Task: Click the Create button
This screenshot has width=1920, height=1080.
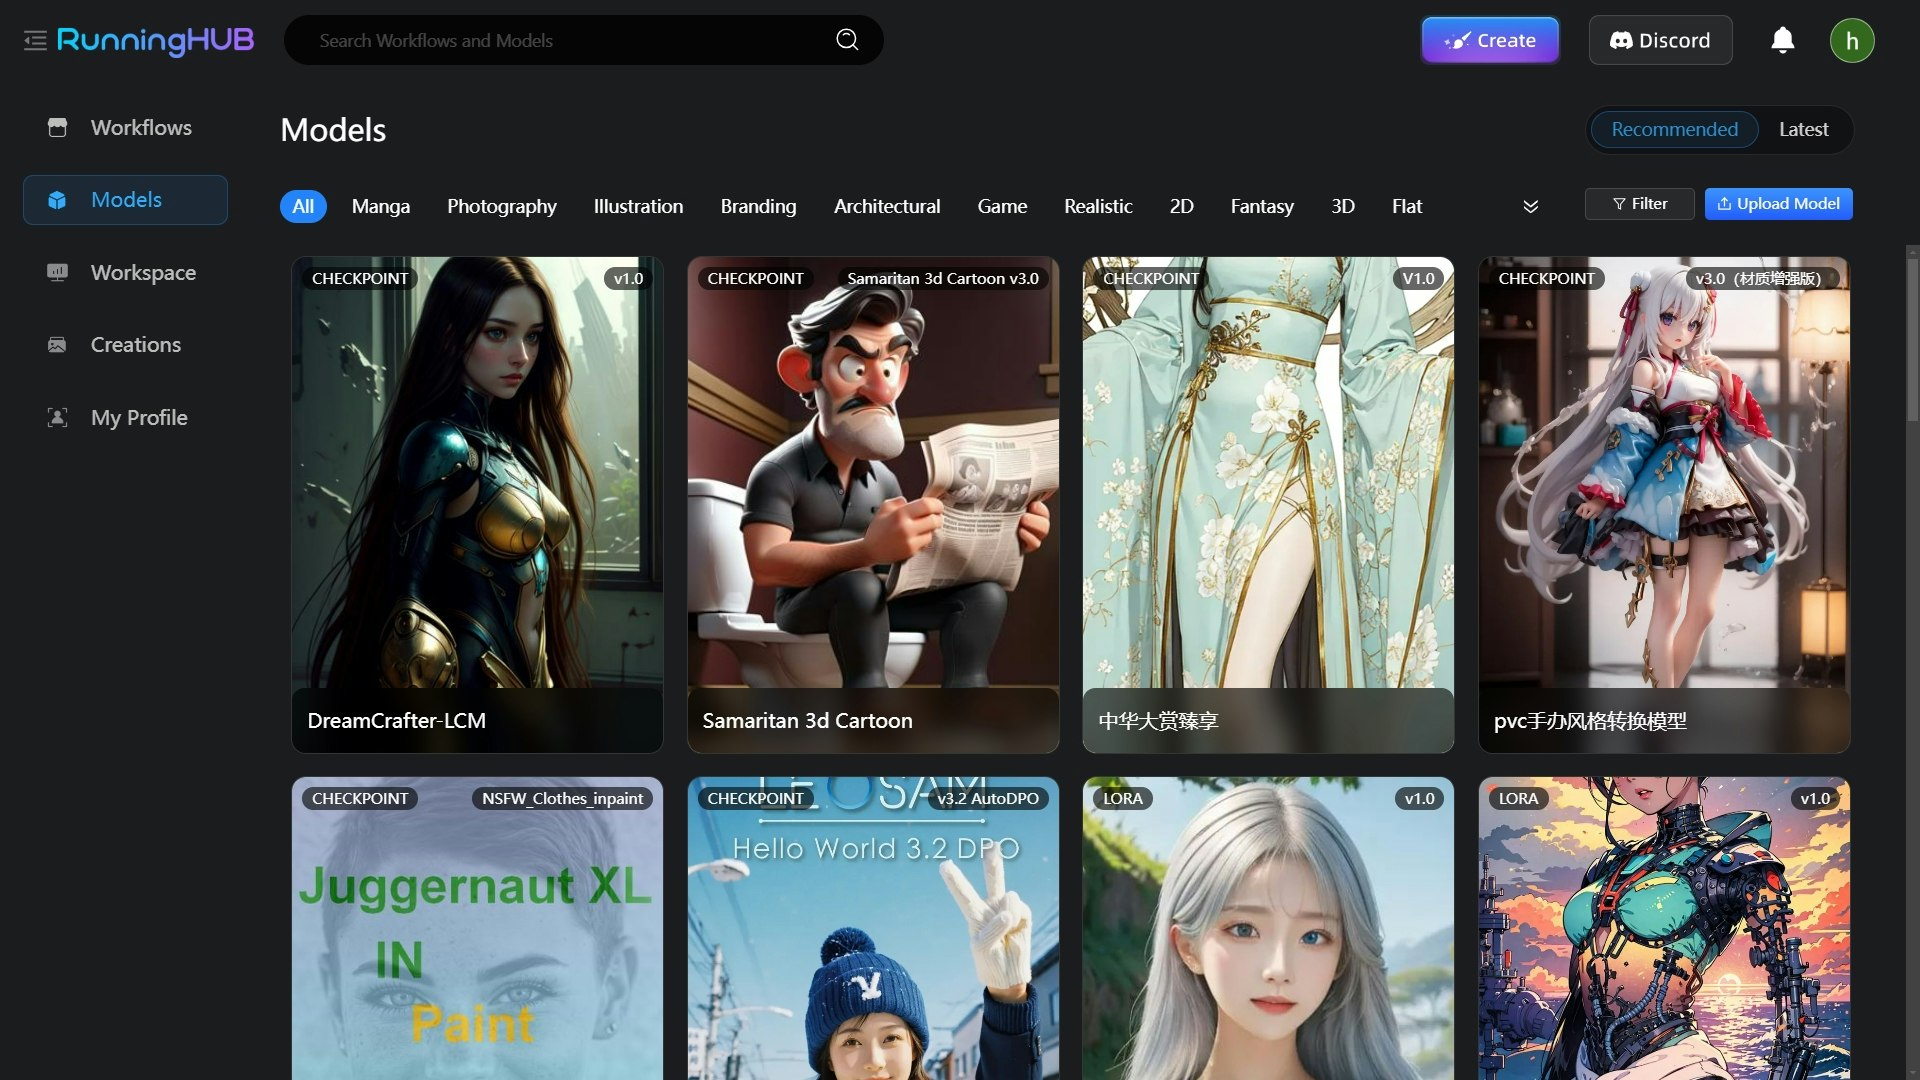Action: [1490, 41]
